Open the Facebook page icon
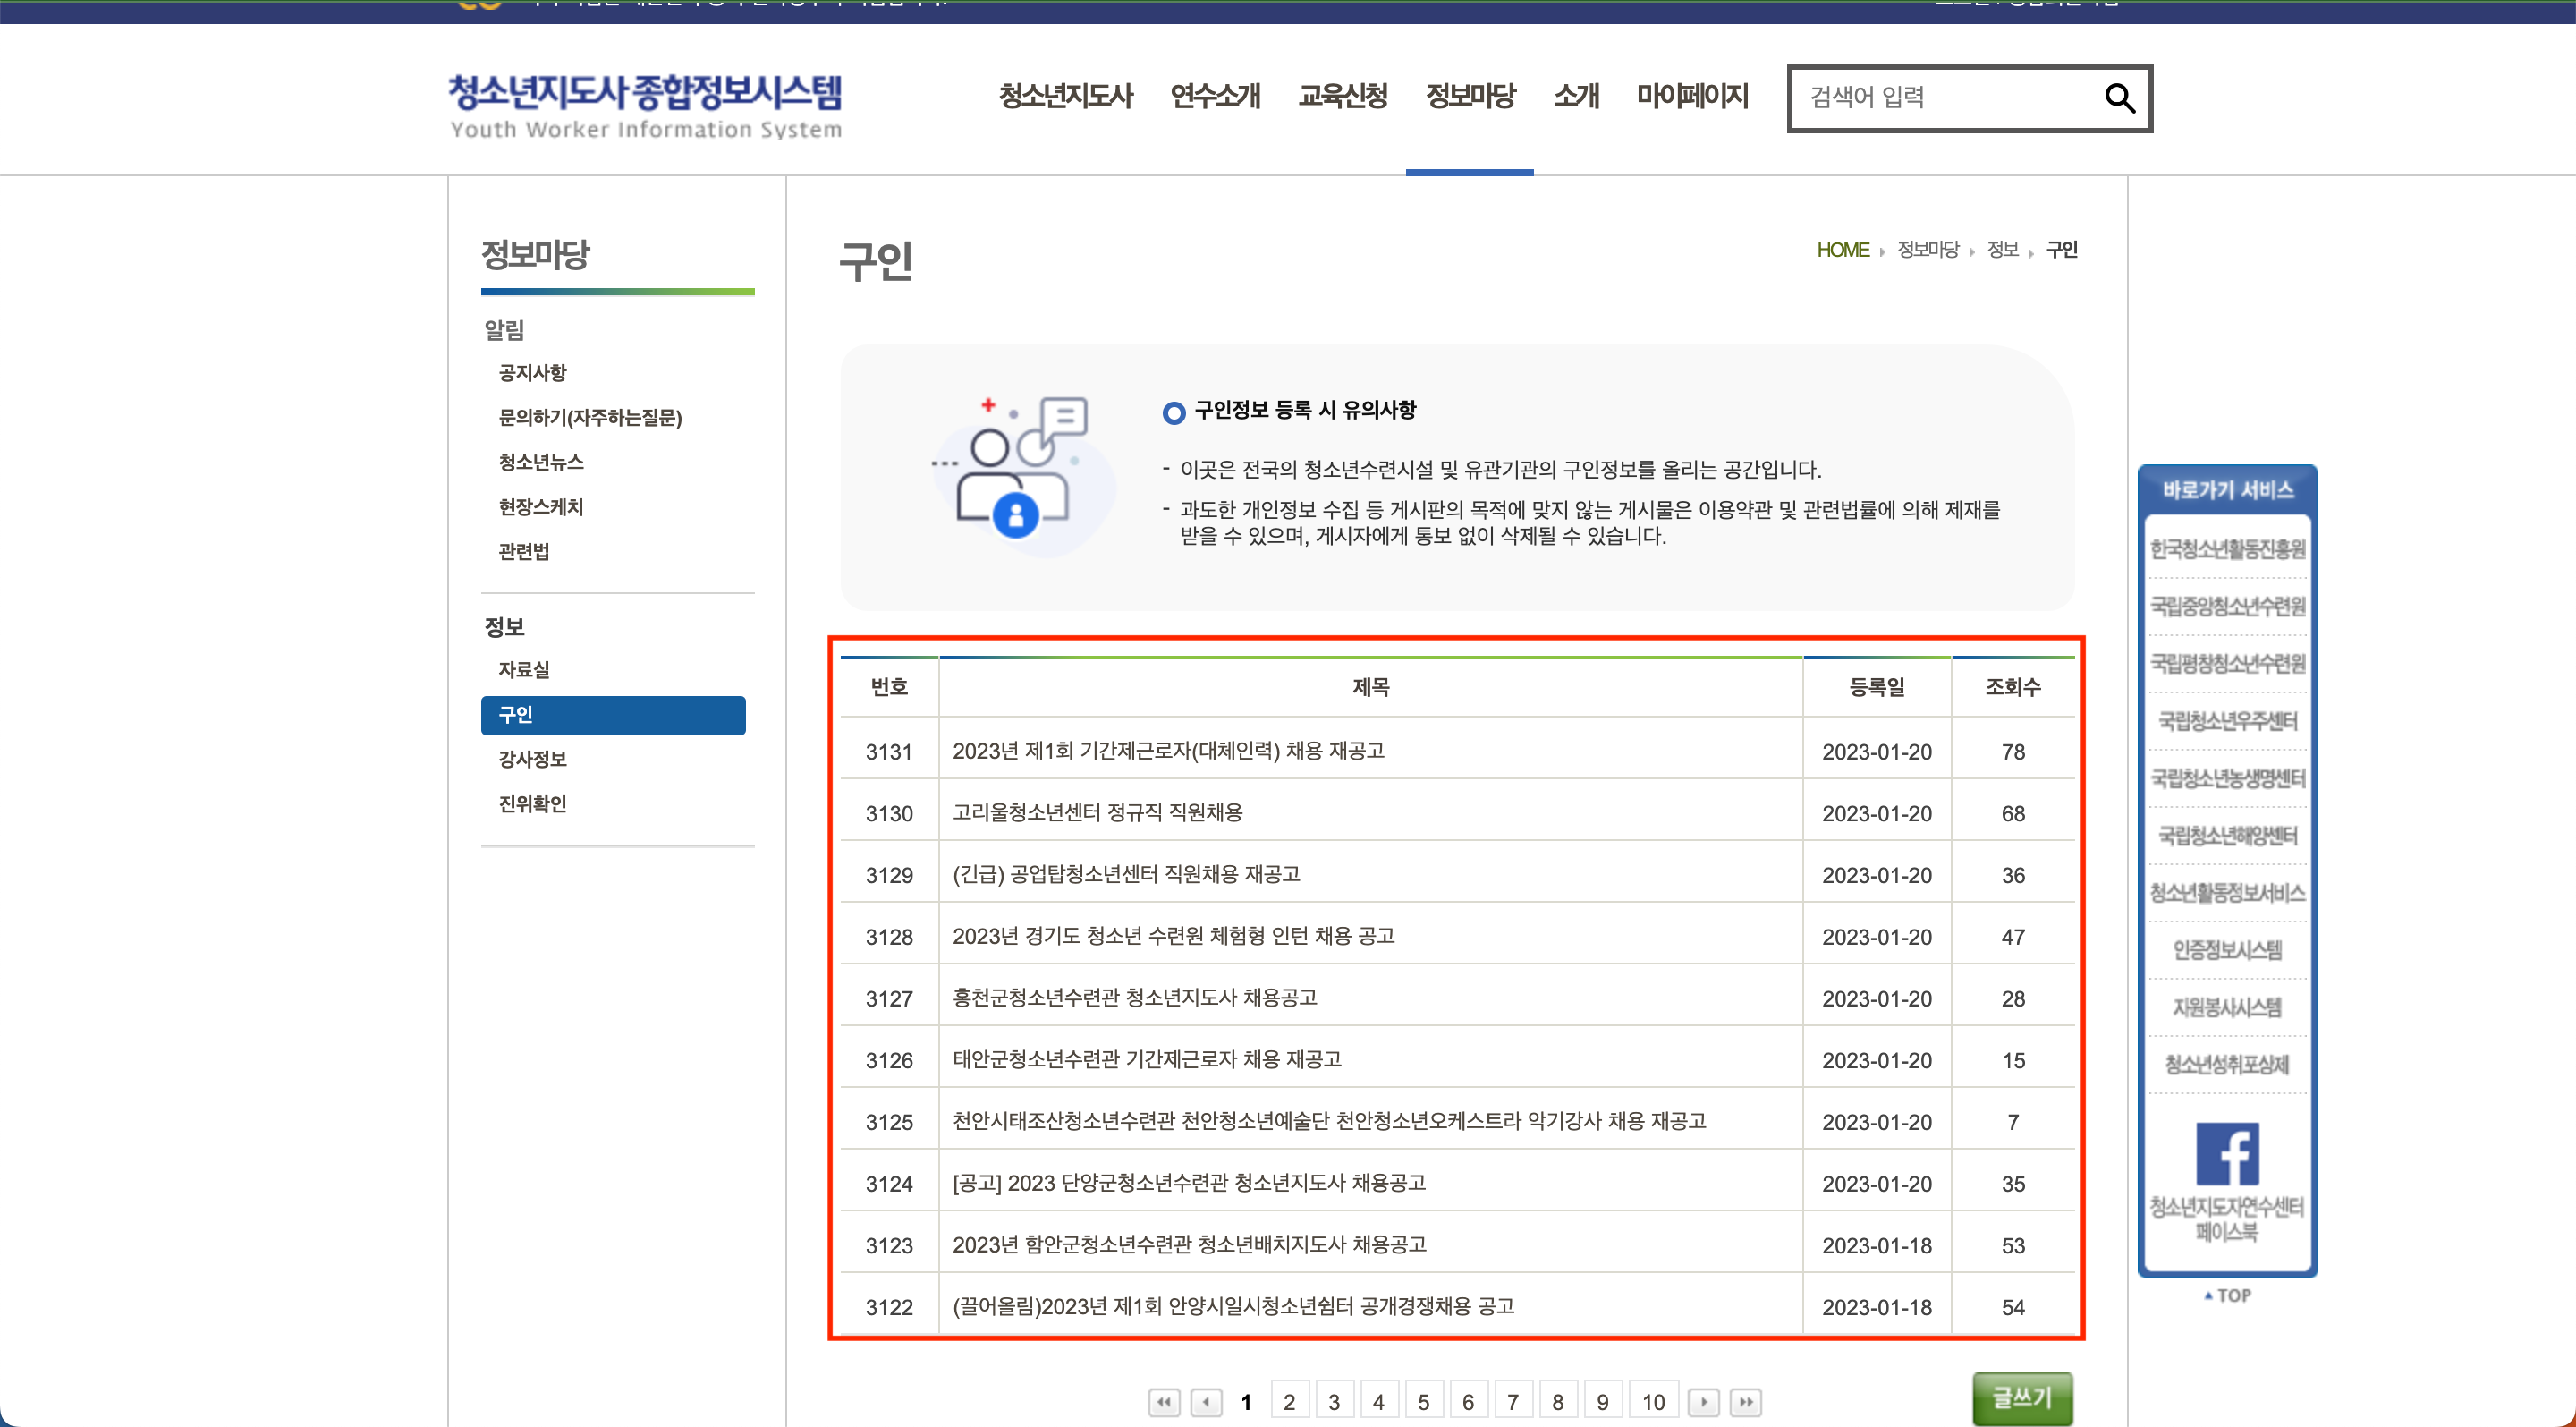The image size is (2576, 1427). pyautogui.click(x=2226, y=1153)
